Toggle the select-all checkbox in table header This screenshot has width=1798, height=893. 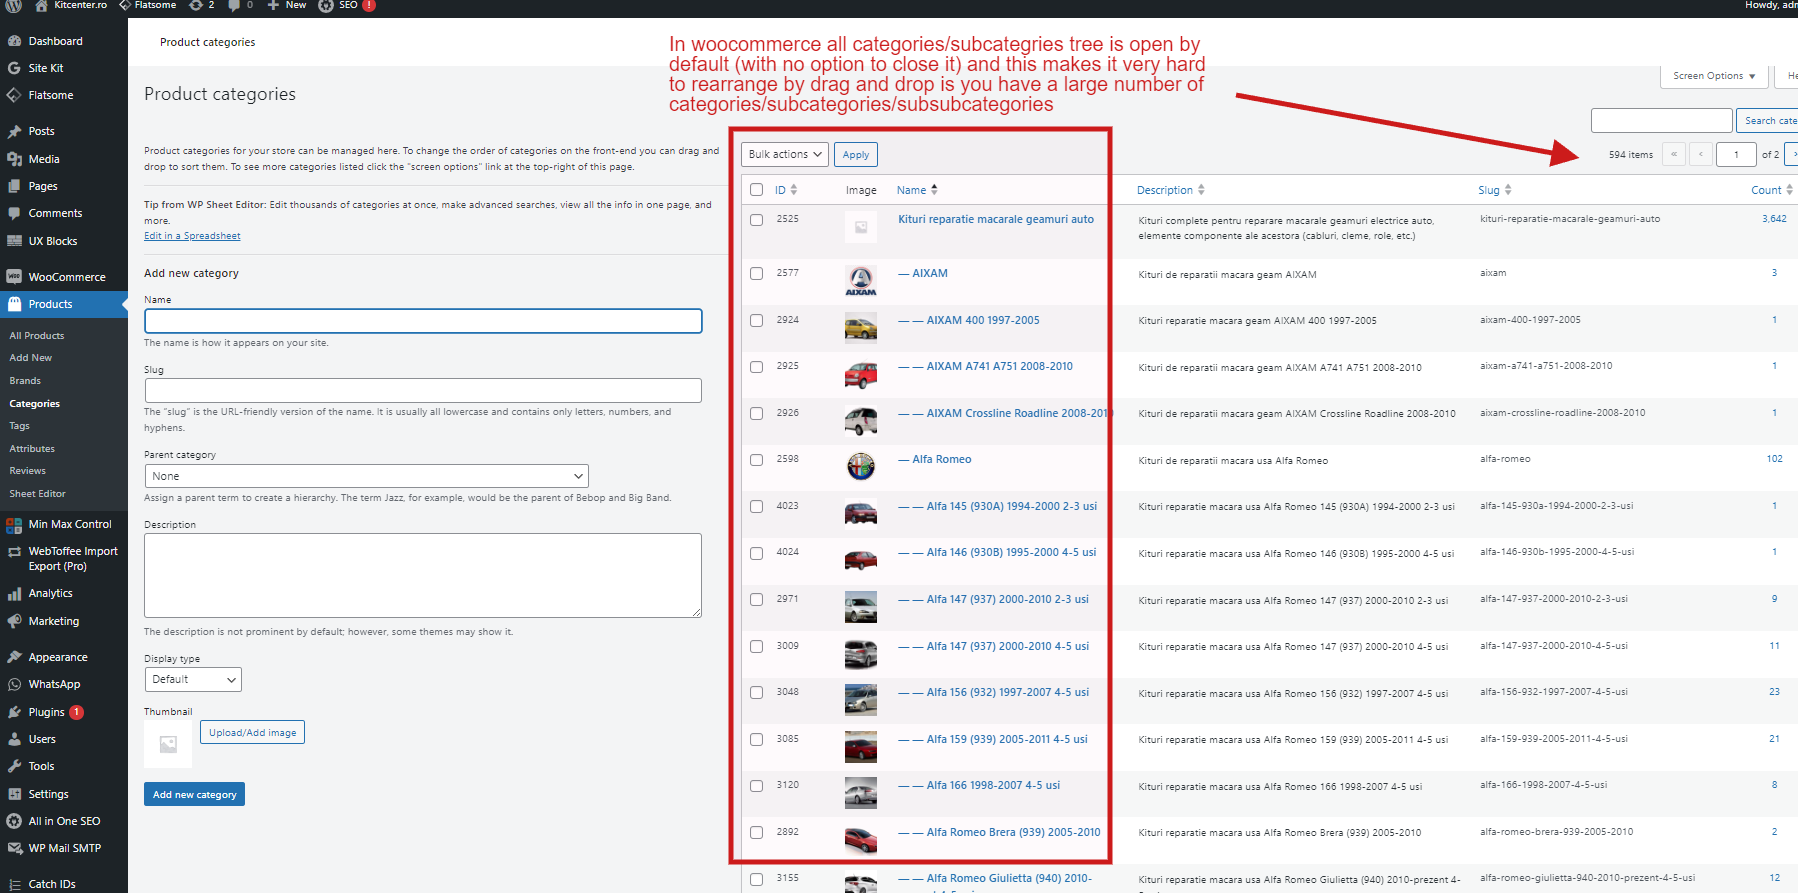point(756,190)
